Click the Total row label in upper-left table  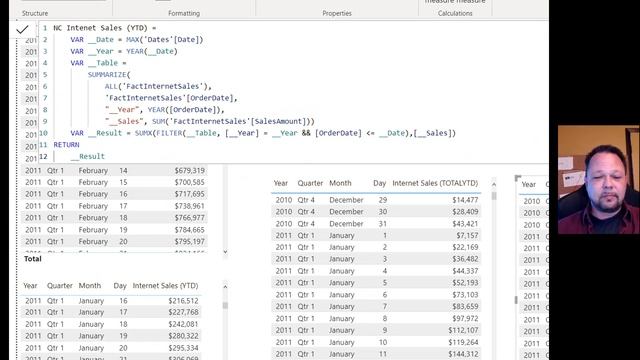click(x=33, y=259)
